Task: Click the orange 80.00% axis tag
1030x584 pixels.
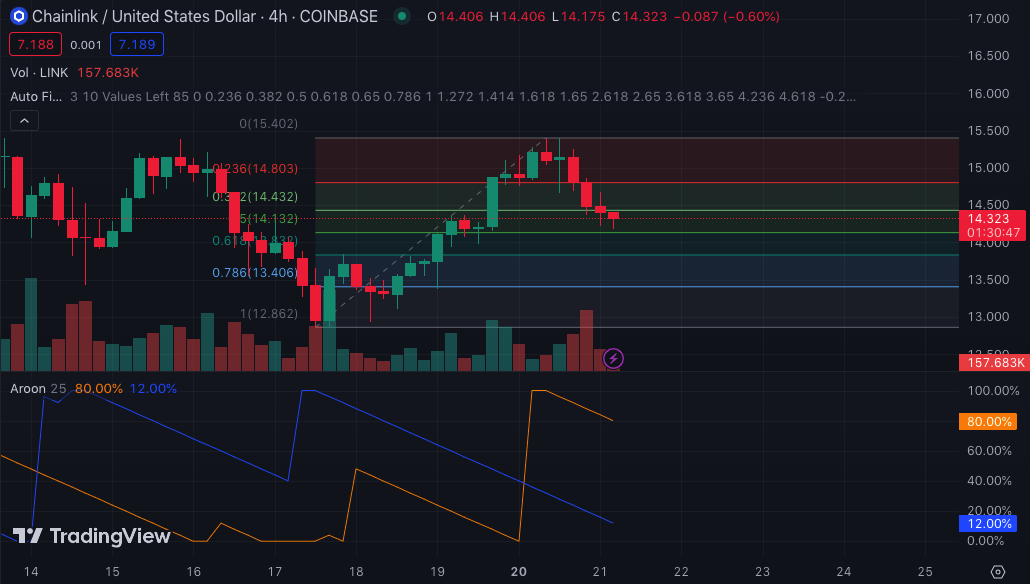Action: pos(988,422)
